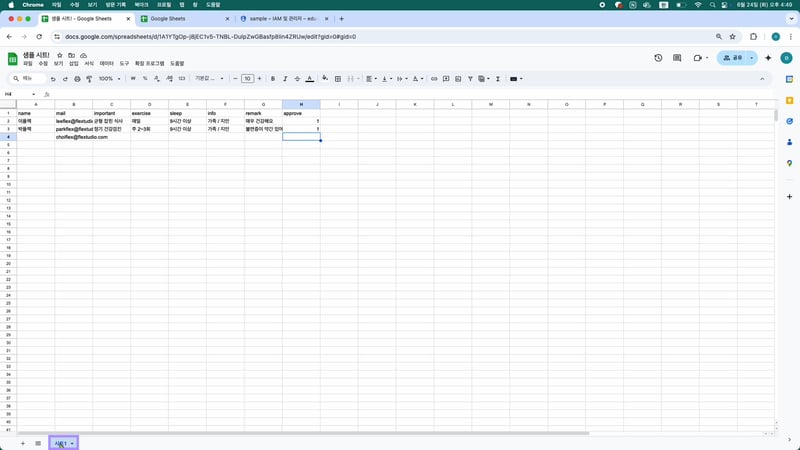Click the 공유 share button
This screenshot has width=800, height=450.
click(x=733, y=58)
